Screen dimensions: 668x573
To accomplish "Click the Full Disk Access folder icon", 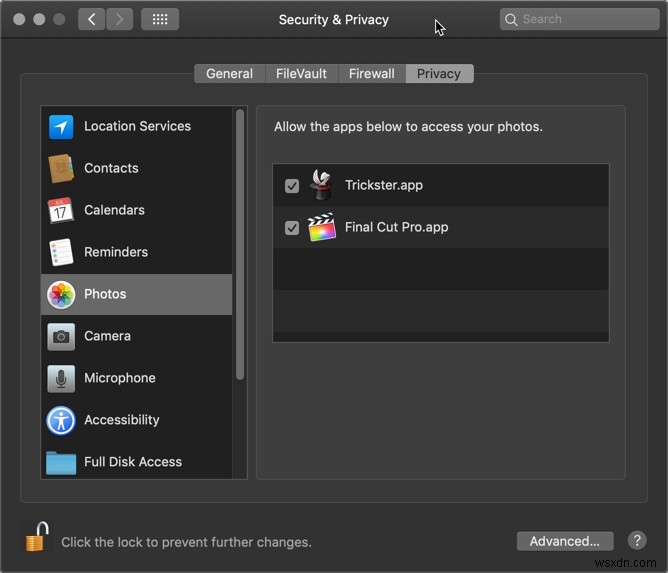I will coord(61,463).
